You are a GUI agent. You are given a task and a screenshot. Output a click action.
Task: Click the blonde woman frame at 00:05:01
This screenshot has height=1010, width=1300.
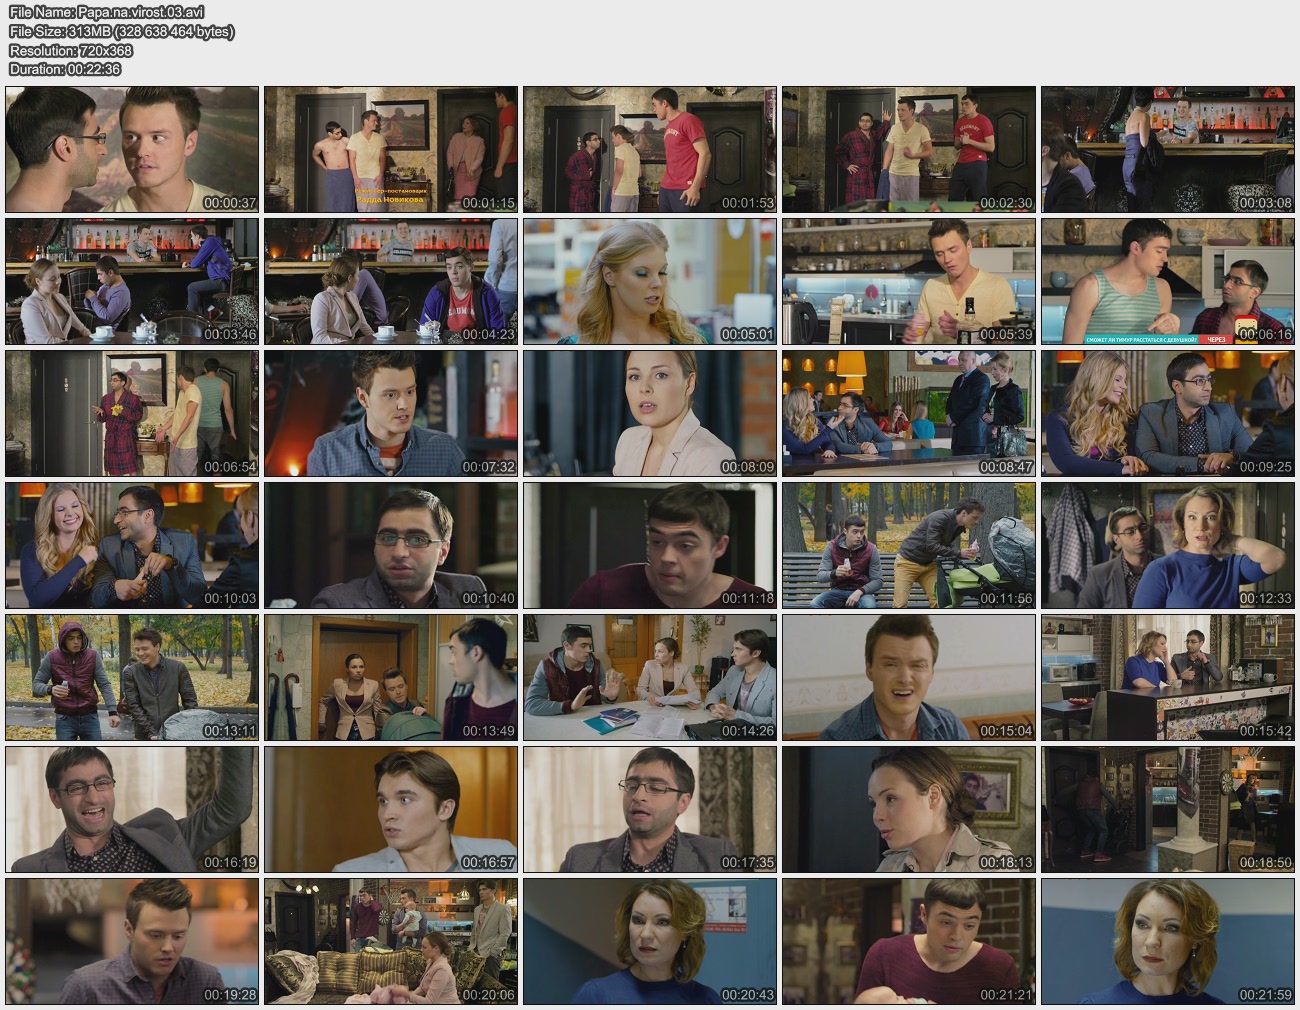pyautogui.click(x=650, y=281)
